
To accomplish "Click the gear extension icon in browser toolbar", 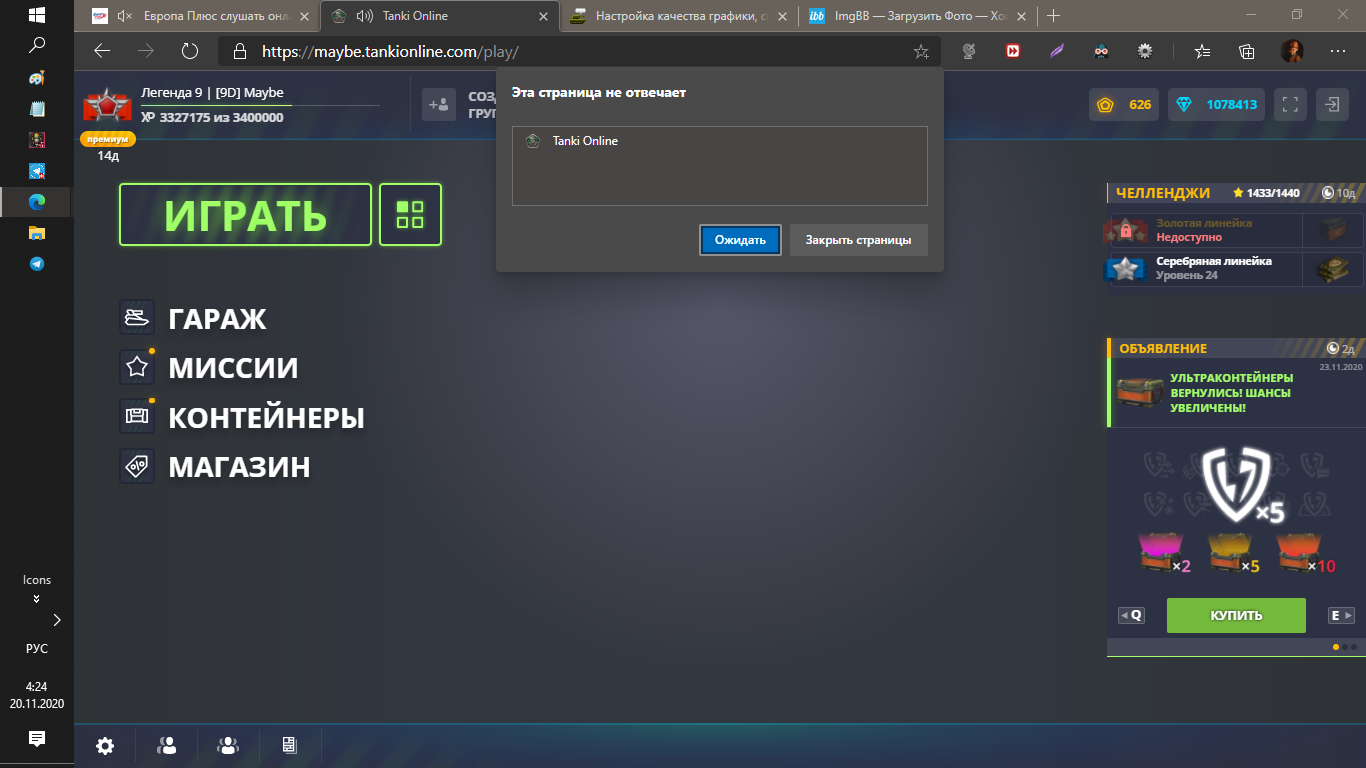I will tap(1145, 51).
